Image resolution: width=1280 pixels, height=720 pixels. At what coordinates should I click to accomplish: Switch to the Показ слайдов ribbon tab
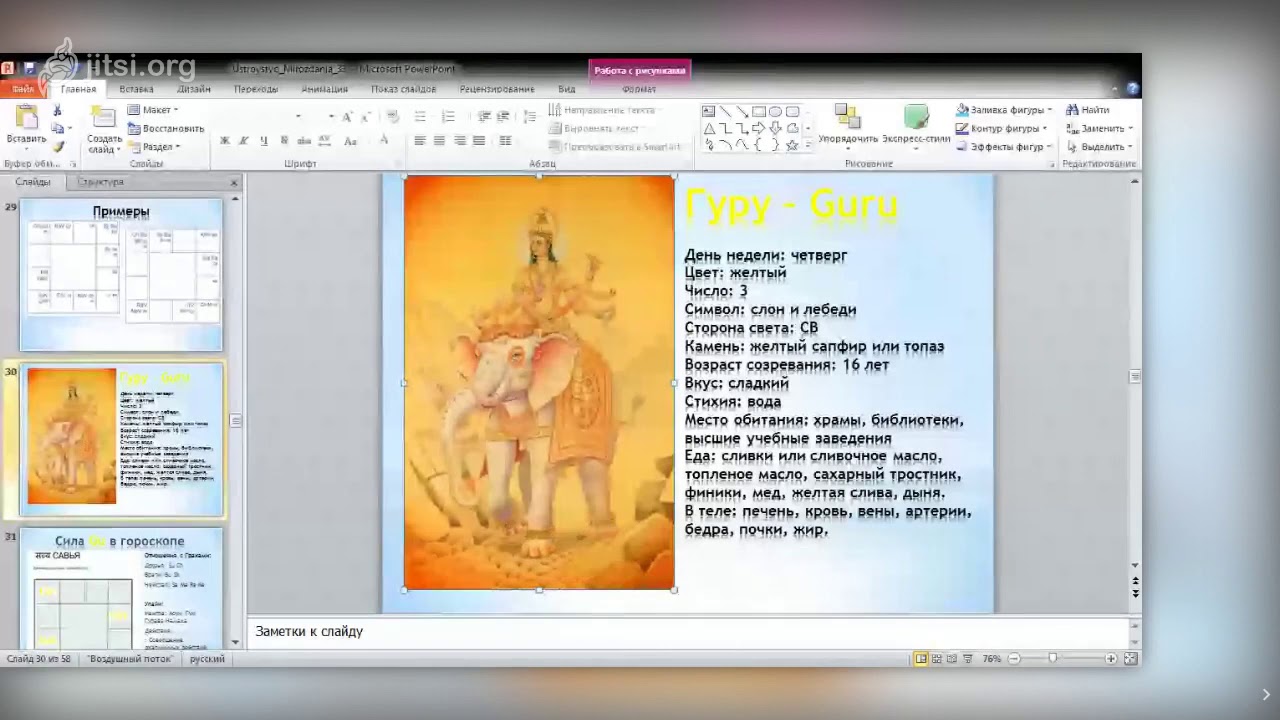coord(404,89)
